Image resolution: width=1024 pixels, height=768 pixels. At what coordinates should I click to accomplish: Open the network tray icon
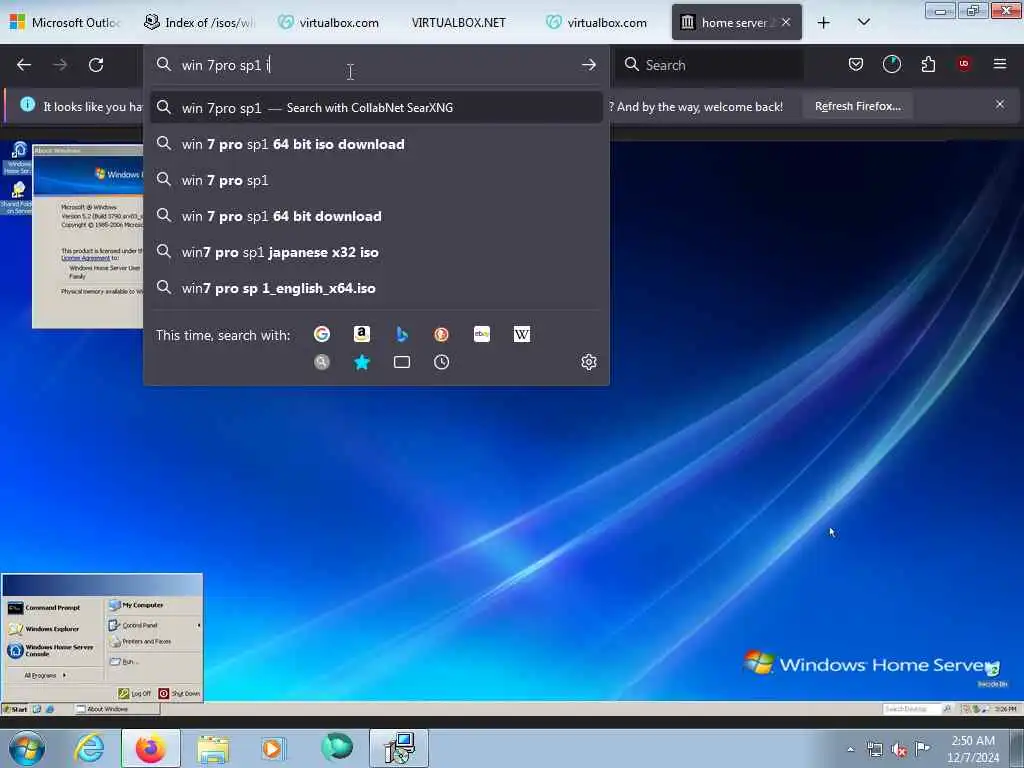(x=874, y=750)
